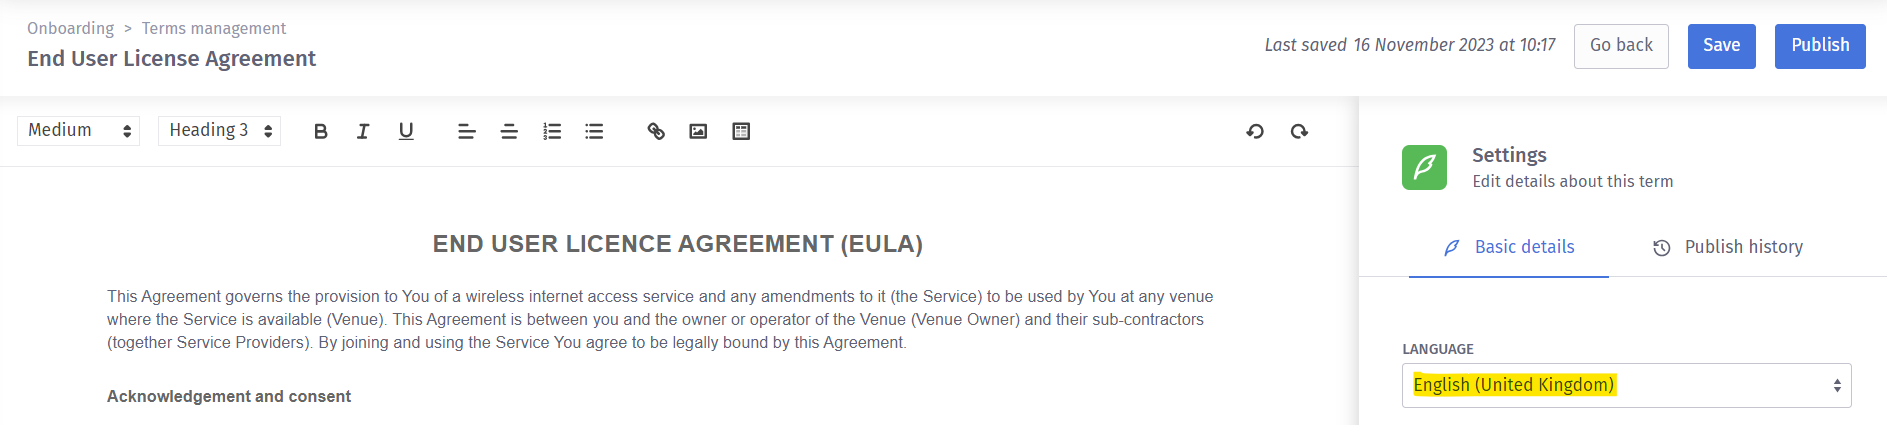Insert a bulleted list

(594, 131)
